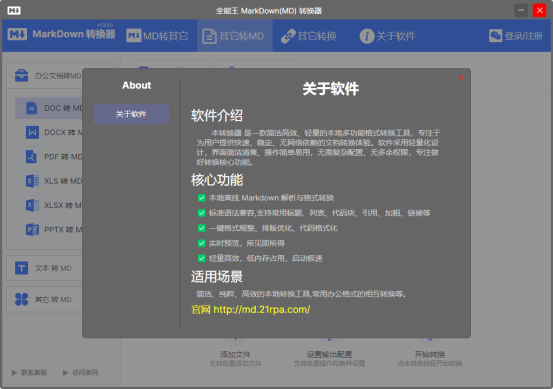Minimize the MarkDown converter window
553x389 pixels.
521,10
